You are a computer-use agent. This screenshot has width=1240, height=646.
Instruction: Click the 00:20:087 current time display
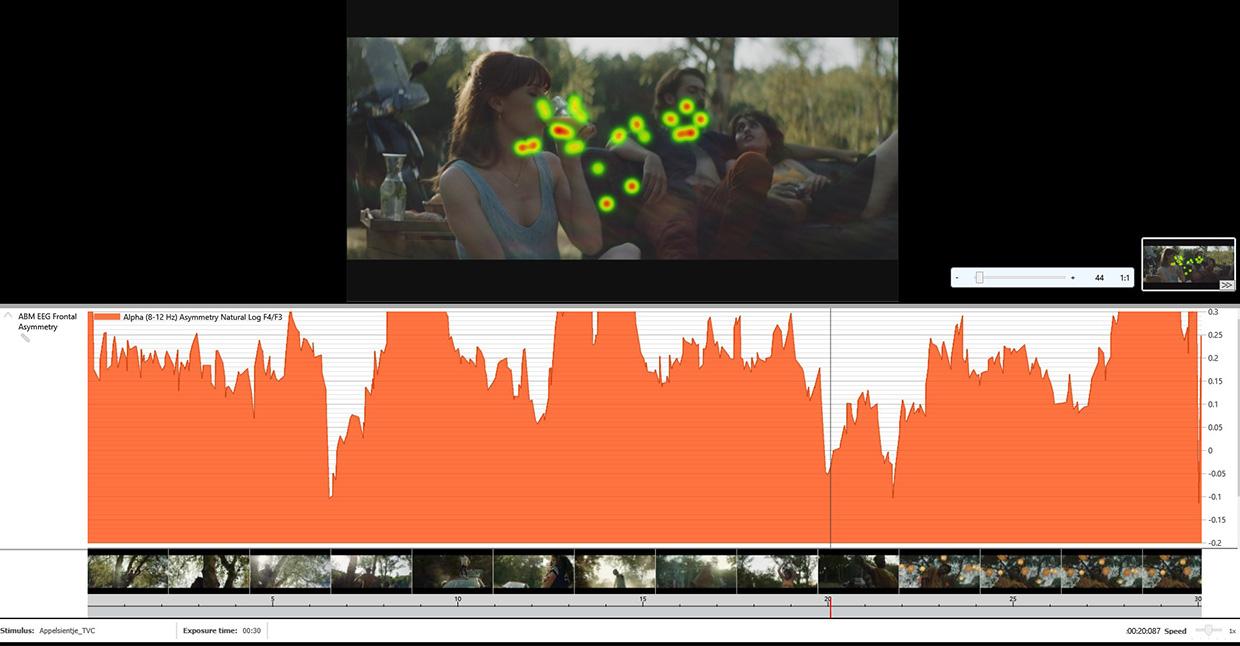(1142, 631)
